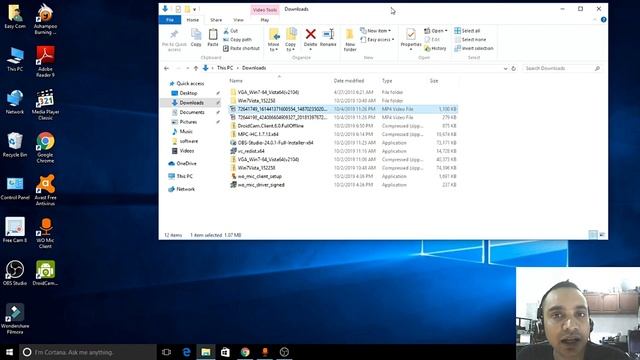Open the Easy access dropdown
This screenshot has height=360, width=640.
click(377, 40)
